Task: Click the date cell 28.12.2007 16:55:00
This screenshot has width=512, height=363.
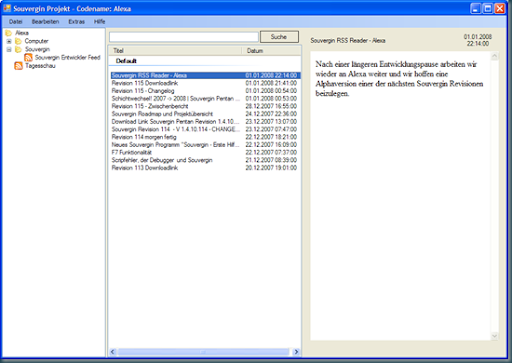Action: pyautogui.click(x=271, y=106)
